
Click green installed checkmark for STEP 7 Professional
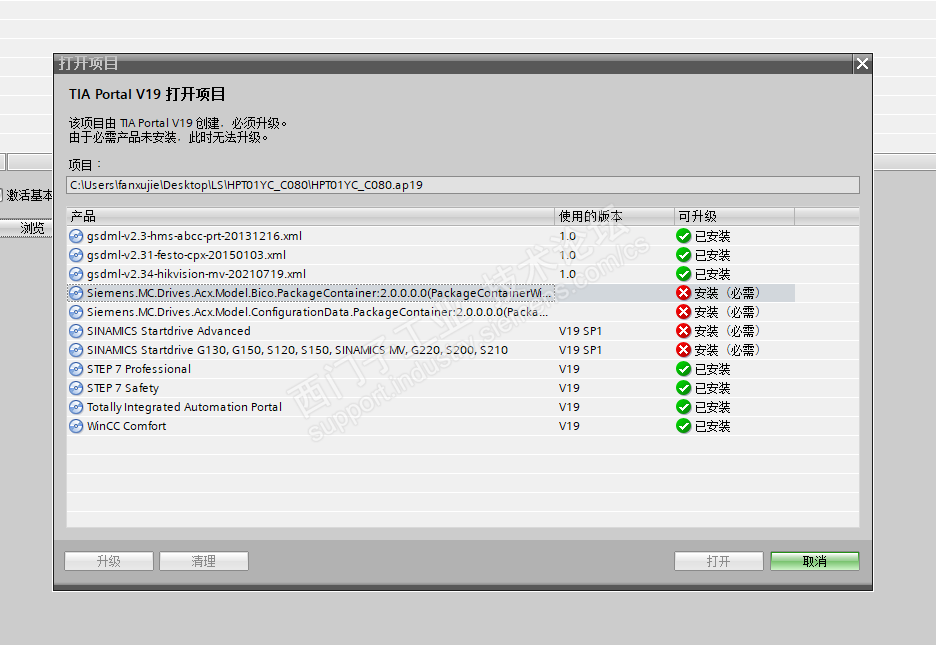[x=683, y=369]
